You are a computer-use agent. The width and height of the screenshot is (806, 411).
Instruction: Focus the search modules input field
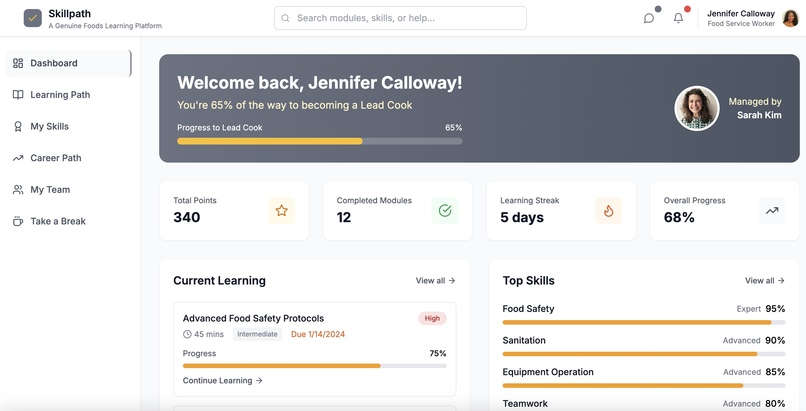(x=400, y=18)
